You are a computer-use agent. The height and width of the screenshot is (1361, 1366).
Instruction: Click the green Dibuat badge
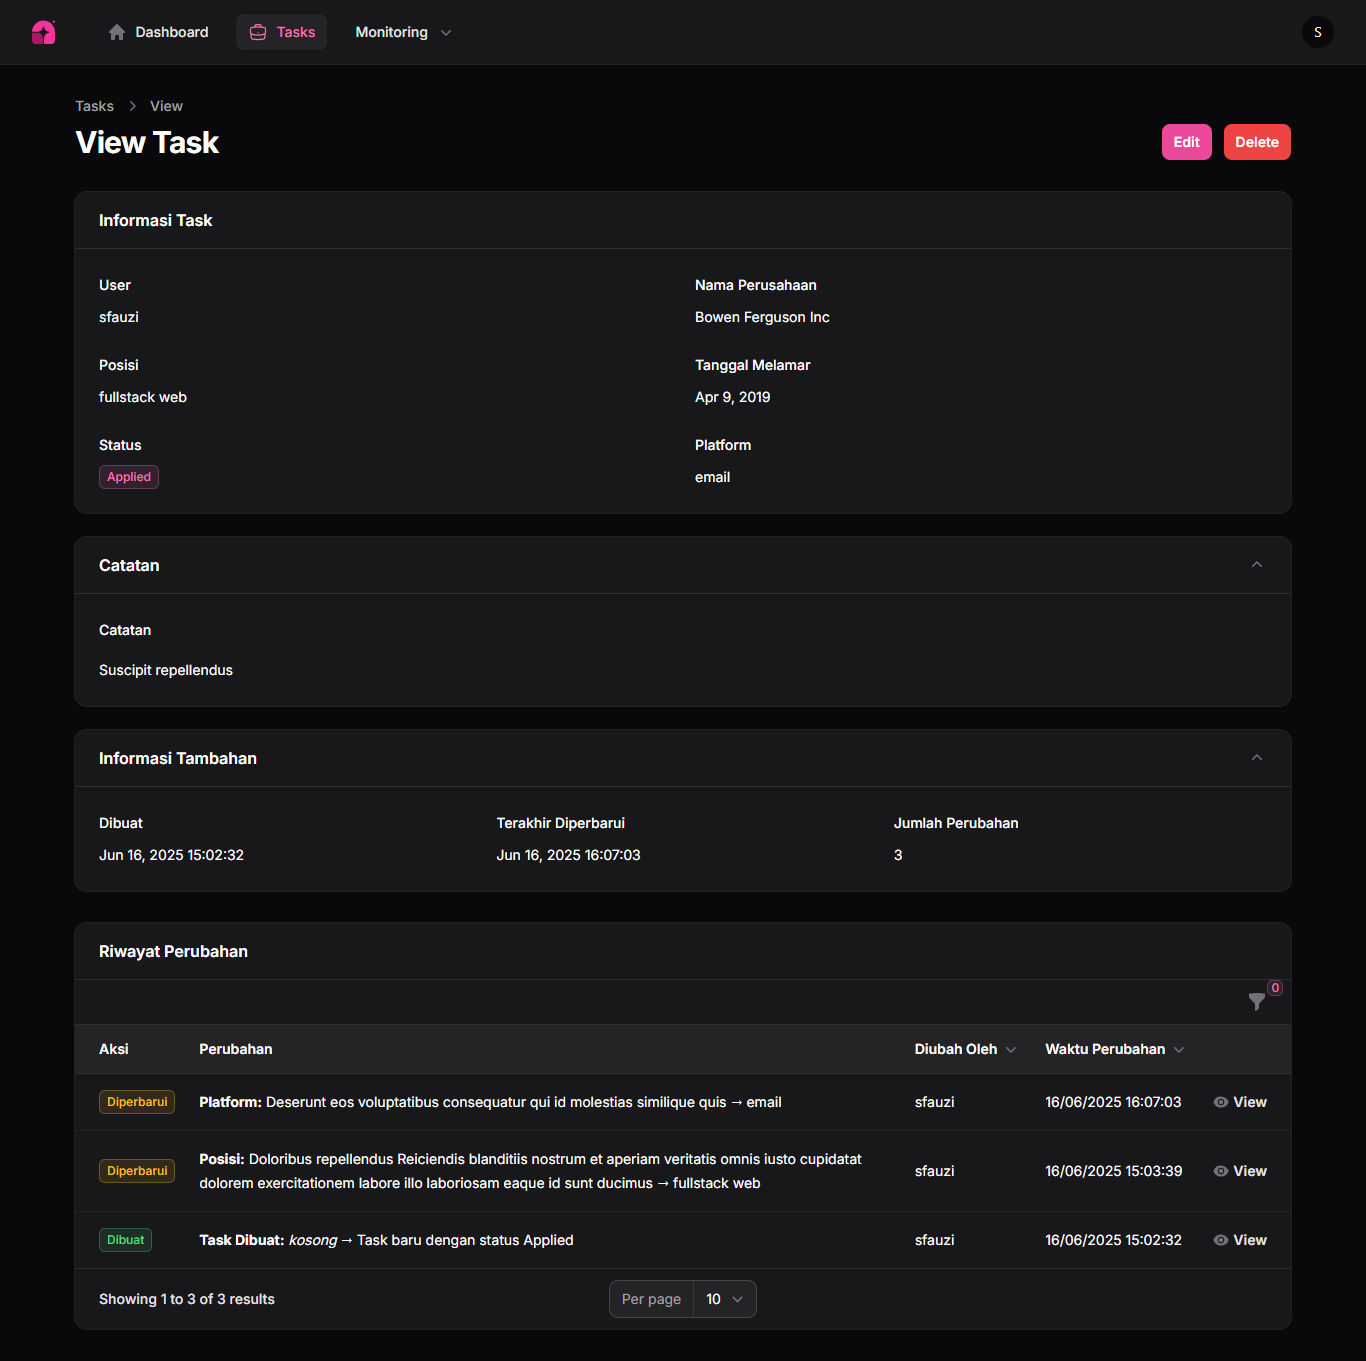[125, 1240]
